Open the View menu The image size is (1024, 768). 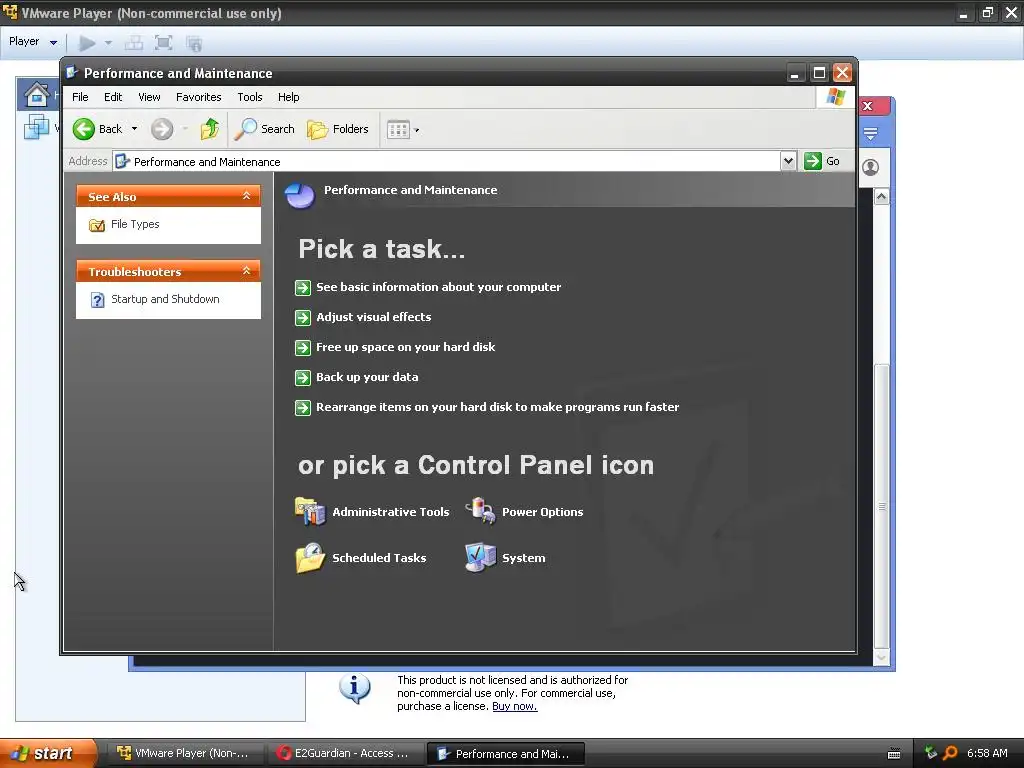pyautogui.click(x=149, y=97)
